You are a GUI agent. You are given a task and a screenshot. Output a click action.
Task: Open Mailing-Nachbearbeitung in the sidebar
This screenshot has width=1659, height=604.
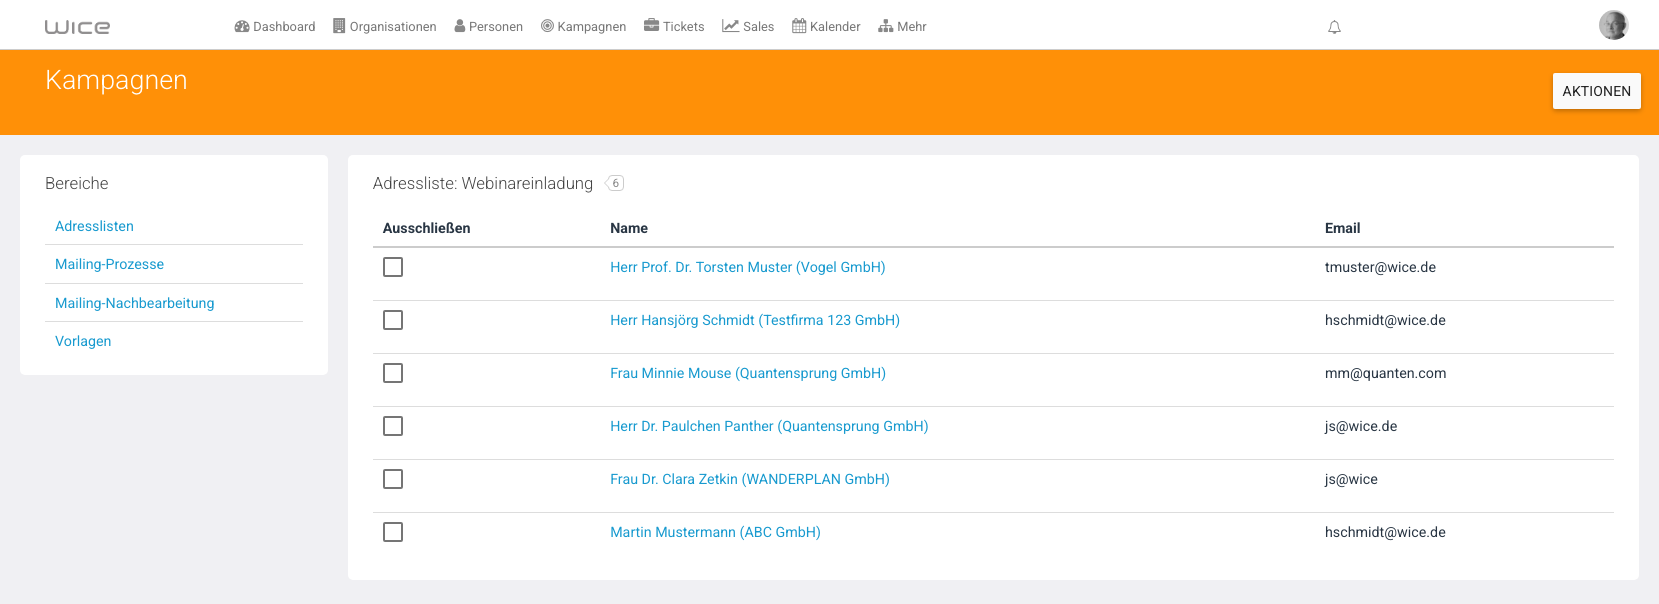coord(134,303)
